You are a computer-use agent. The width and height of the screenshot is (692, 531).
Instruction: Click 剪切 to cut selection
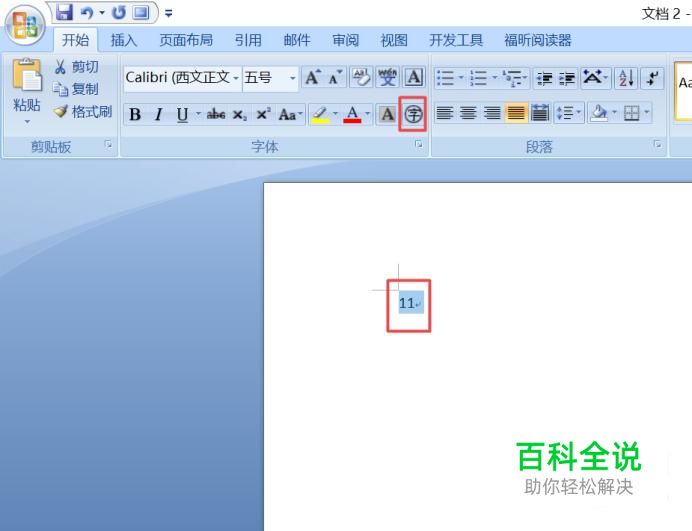(x=76, y=67)
